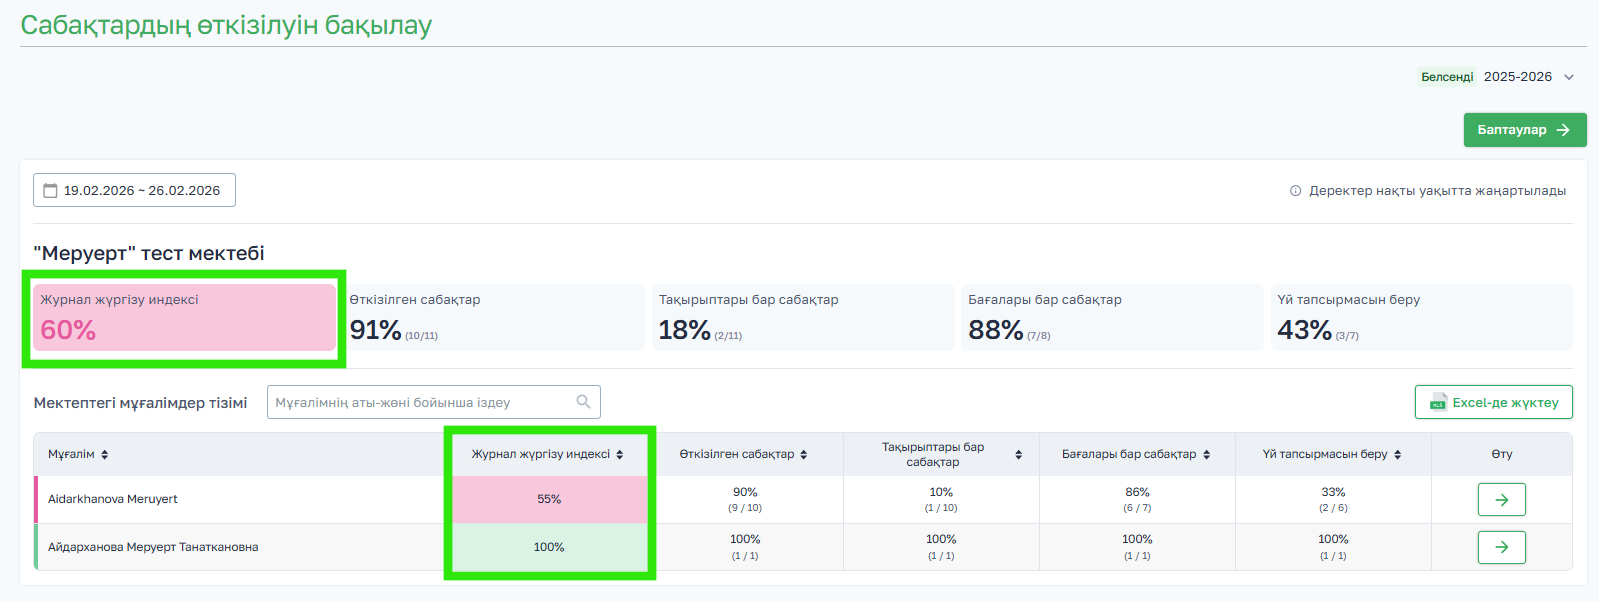The width and height of the screenshot is (1599, 602).
Task: Click the calendar icon in date range field
Action: (50, 191)
